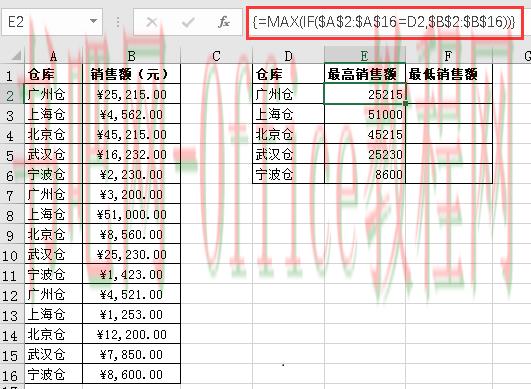Select header cell 最低销售额
The width and height of the screenshot is (531, 389).
(449, 74)
